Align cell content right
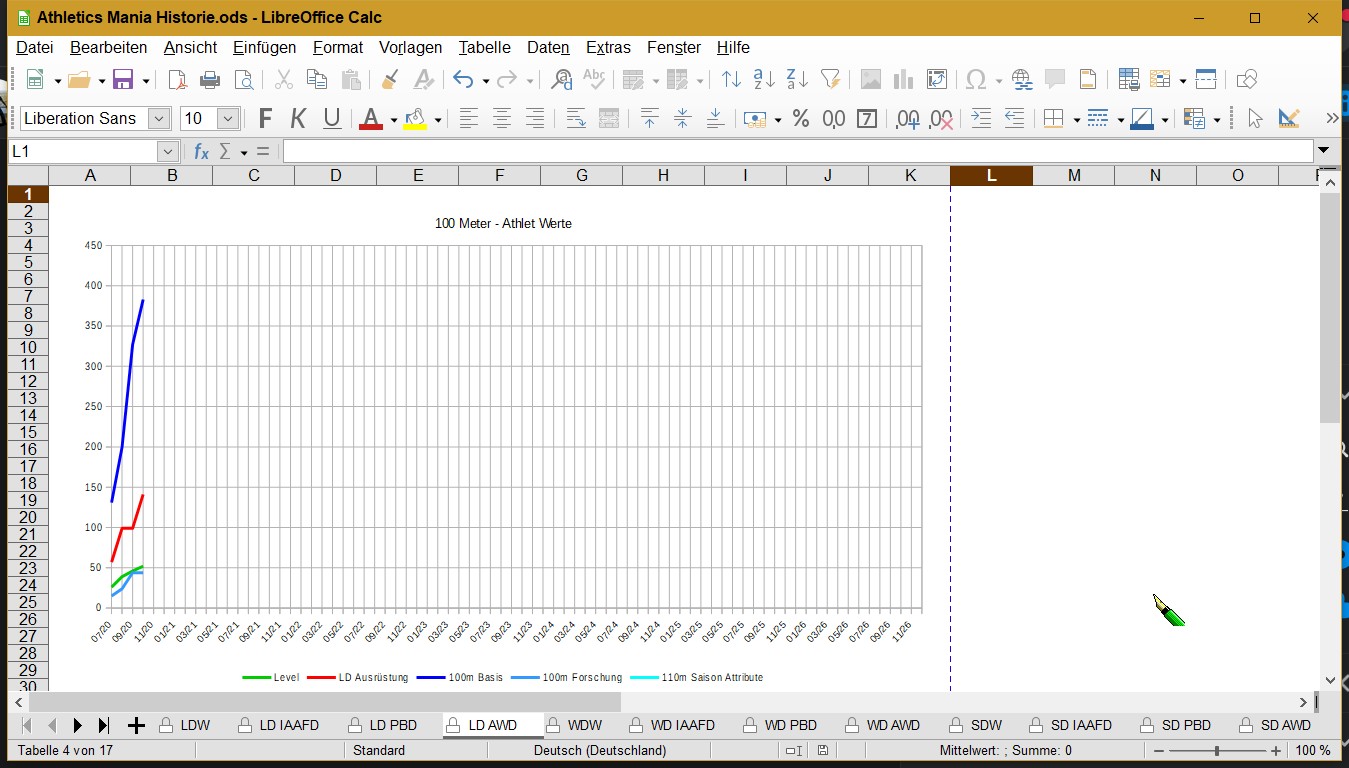The image size is (1349, 768). 535,119
